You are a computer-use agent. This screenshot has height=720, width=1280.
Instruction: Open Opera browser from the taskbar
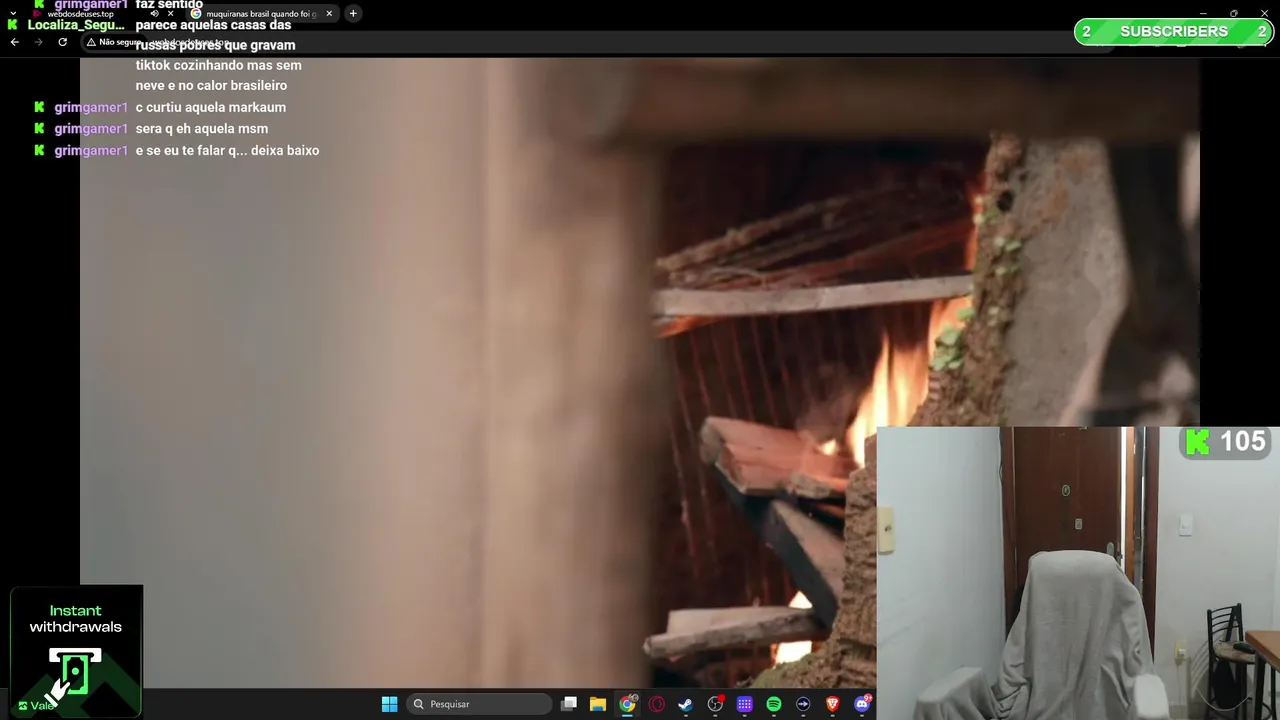point(657,704)
